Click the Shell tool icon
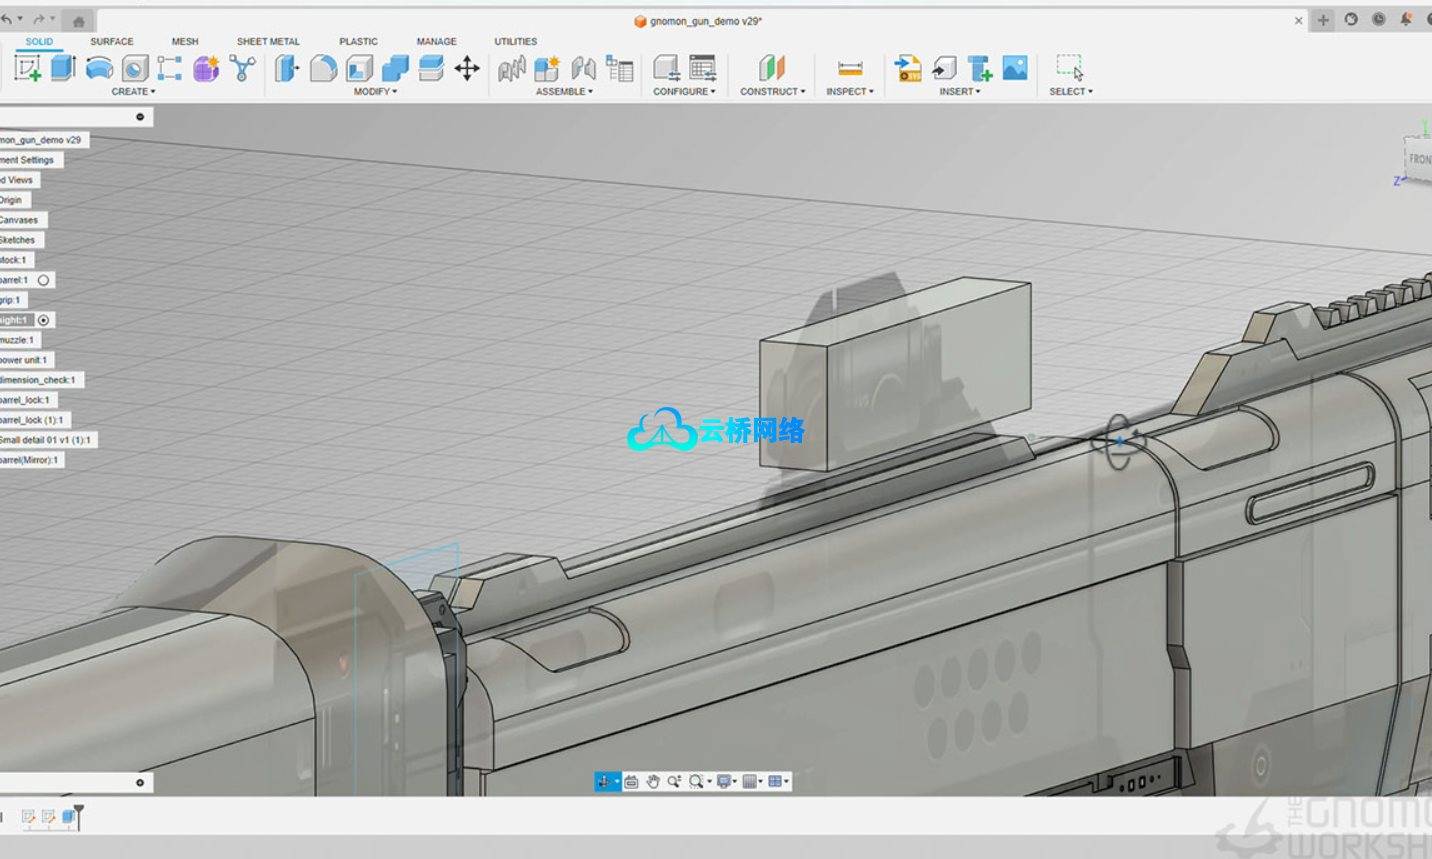 359,68
